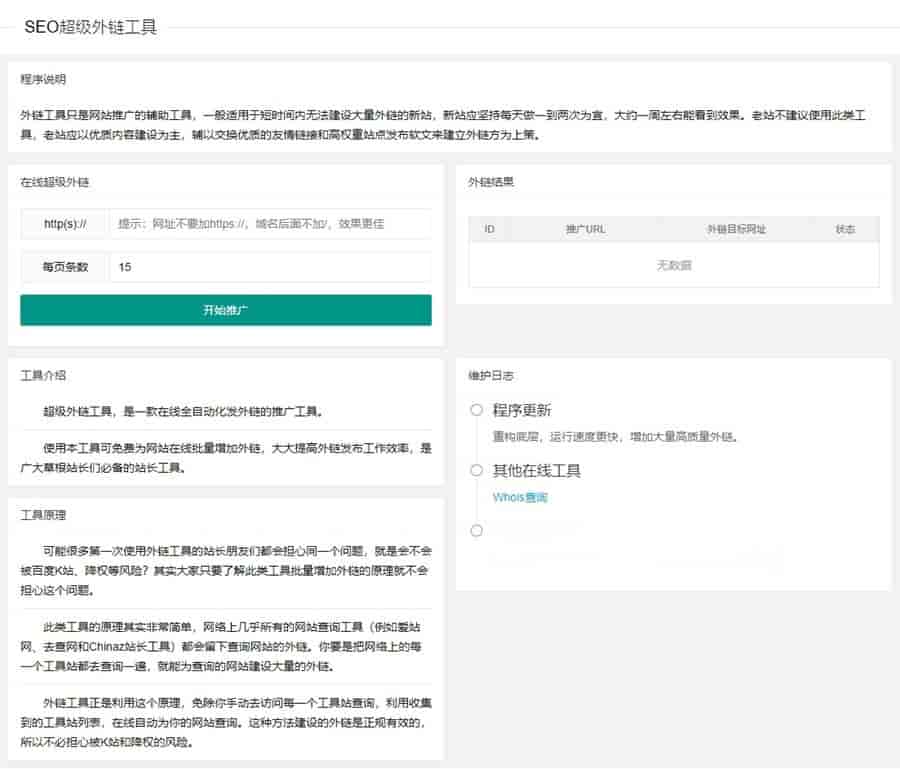Click the 外链目标网址 column header

click(736, 229)
